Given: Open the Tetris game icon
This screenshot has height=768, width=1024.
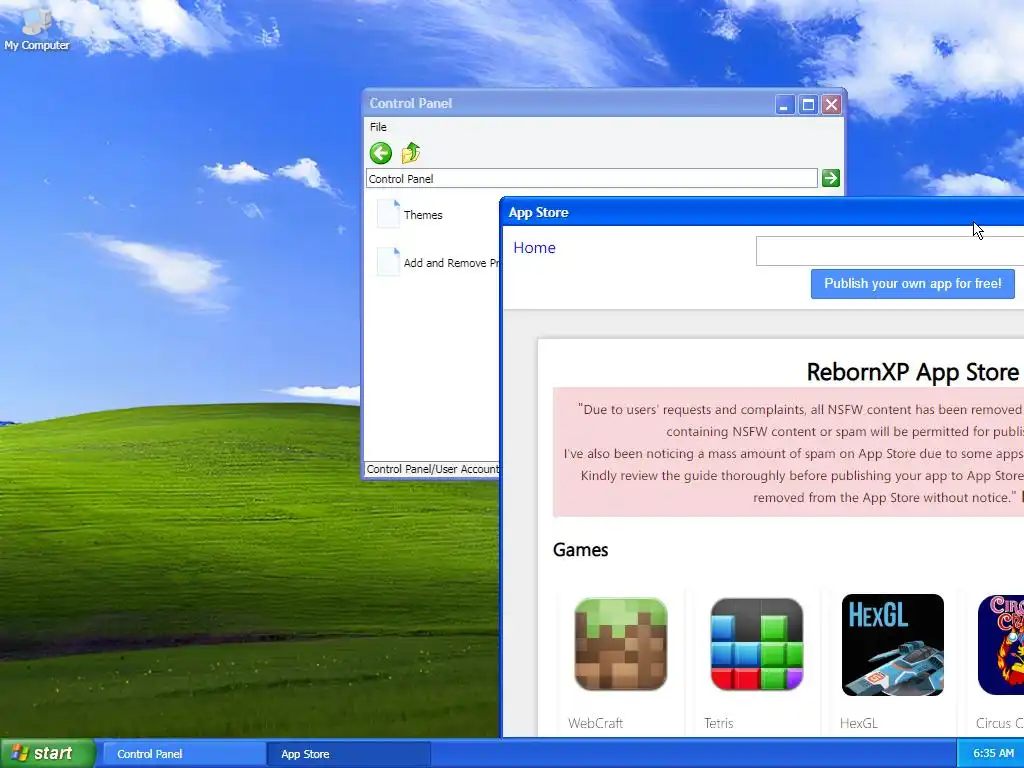Looking at the screenshot, I should click(x=756, y=645).
